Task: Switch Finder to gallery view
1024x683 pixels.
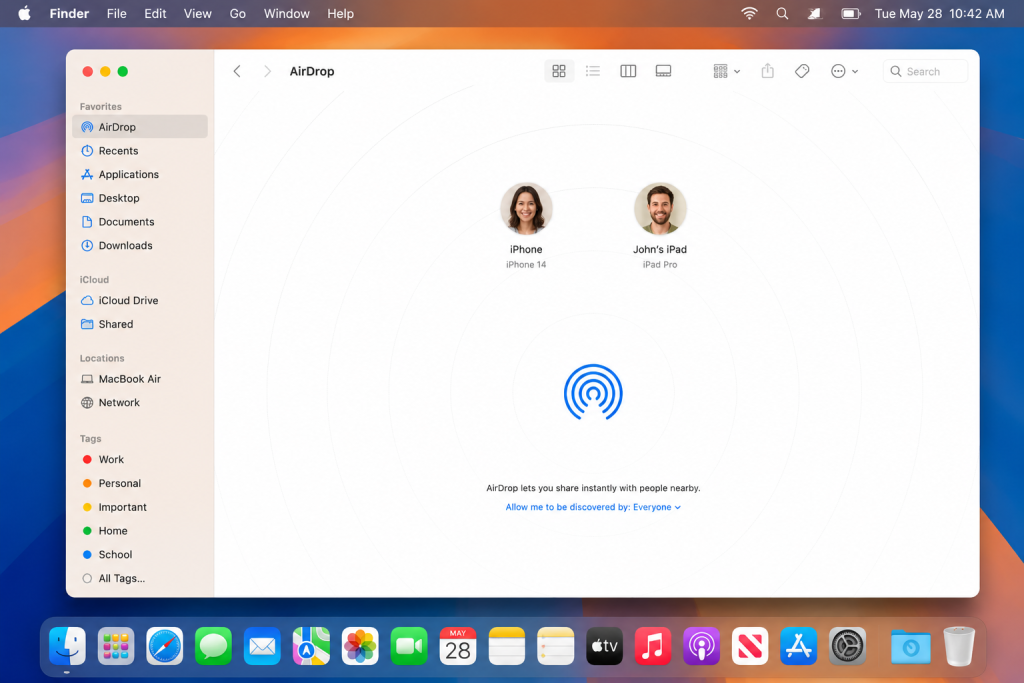Action: click(x=664, y=71)
